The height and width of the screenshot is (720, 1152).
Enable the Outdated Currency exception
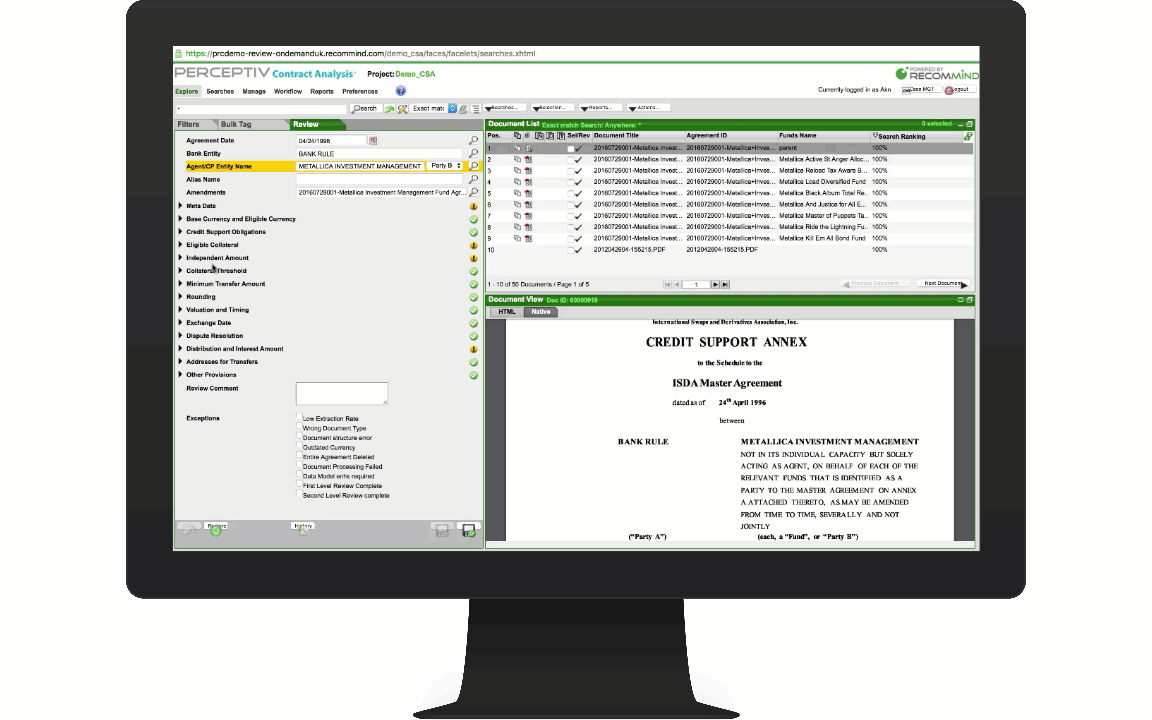(x=299, y=445)
